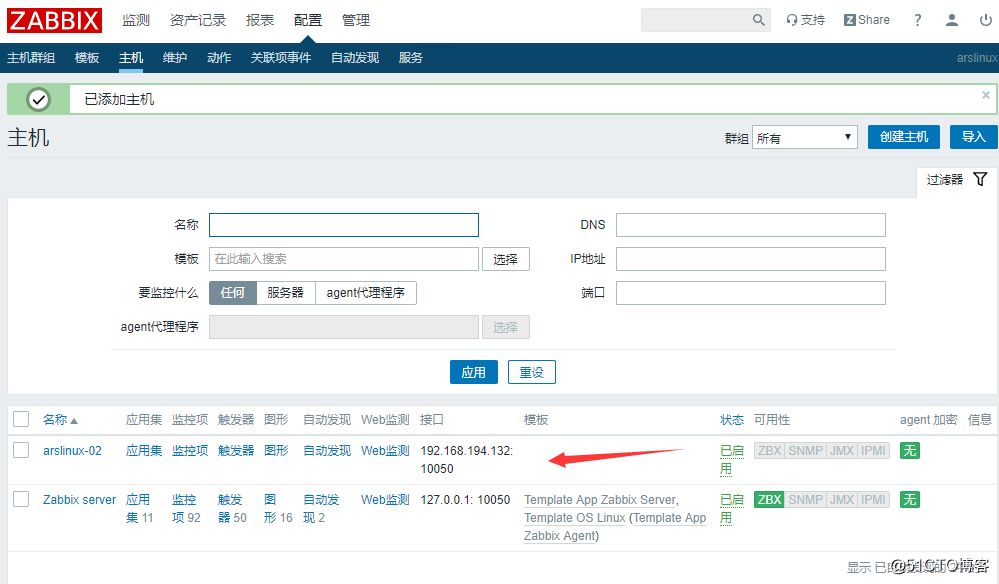Click SNMP badge for Zabbix server
The height and width of the screenshot is (584, 999).
[805, 500]
